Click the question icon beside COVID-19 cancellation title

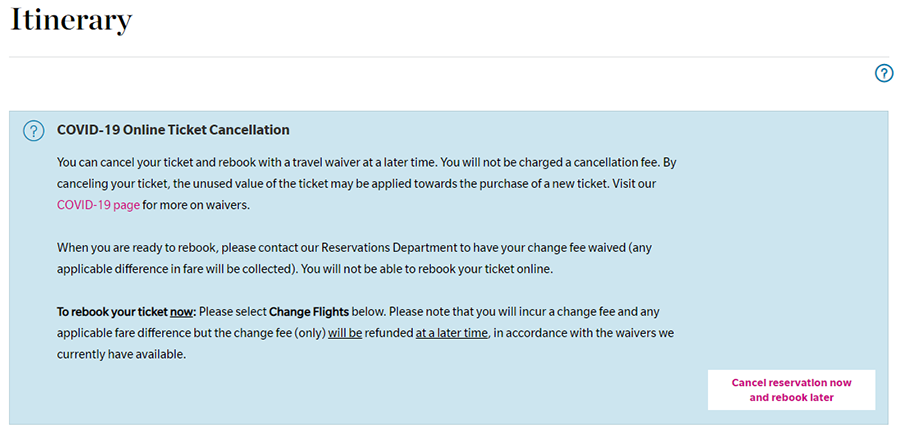click(33, 131)
